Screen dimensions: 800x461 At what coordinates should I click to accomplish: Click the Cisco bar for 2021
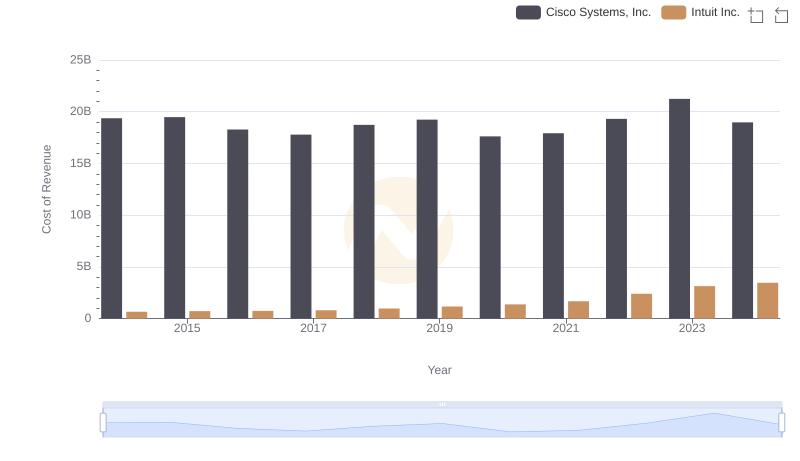[553, 225]
